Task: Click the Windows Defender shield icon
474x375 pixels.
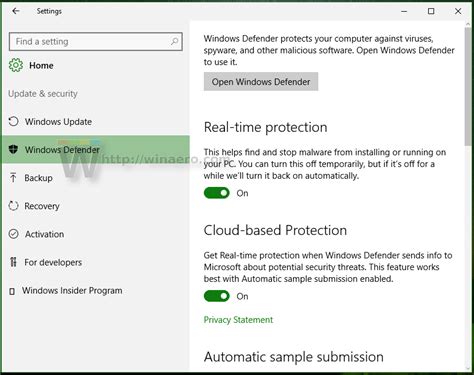Action: pos(13,149)
